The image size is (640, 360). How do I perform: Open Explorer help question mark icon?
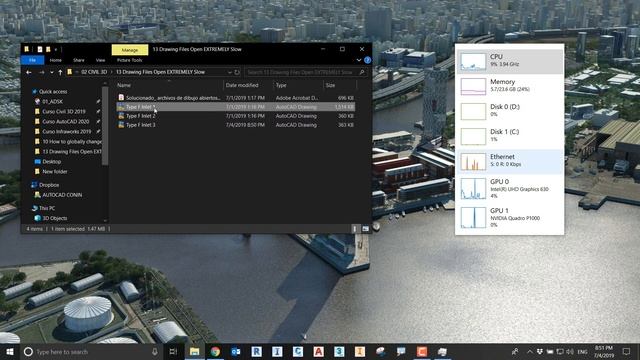click(367, 60)
